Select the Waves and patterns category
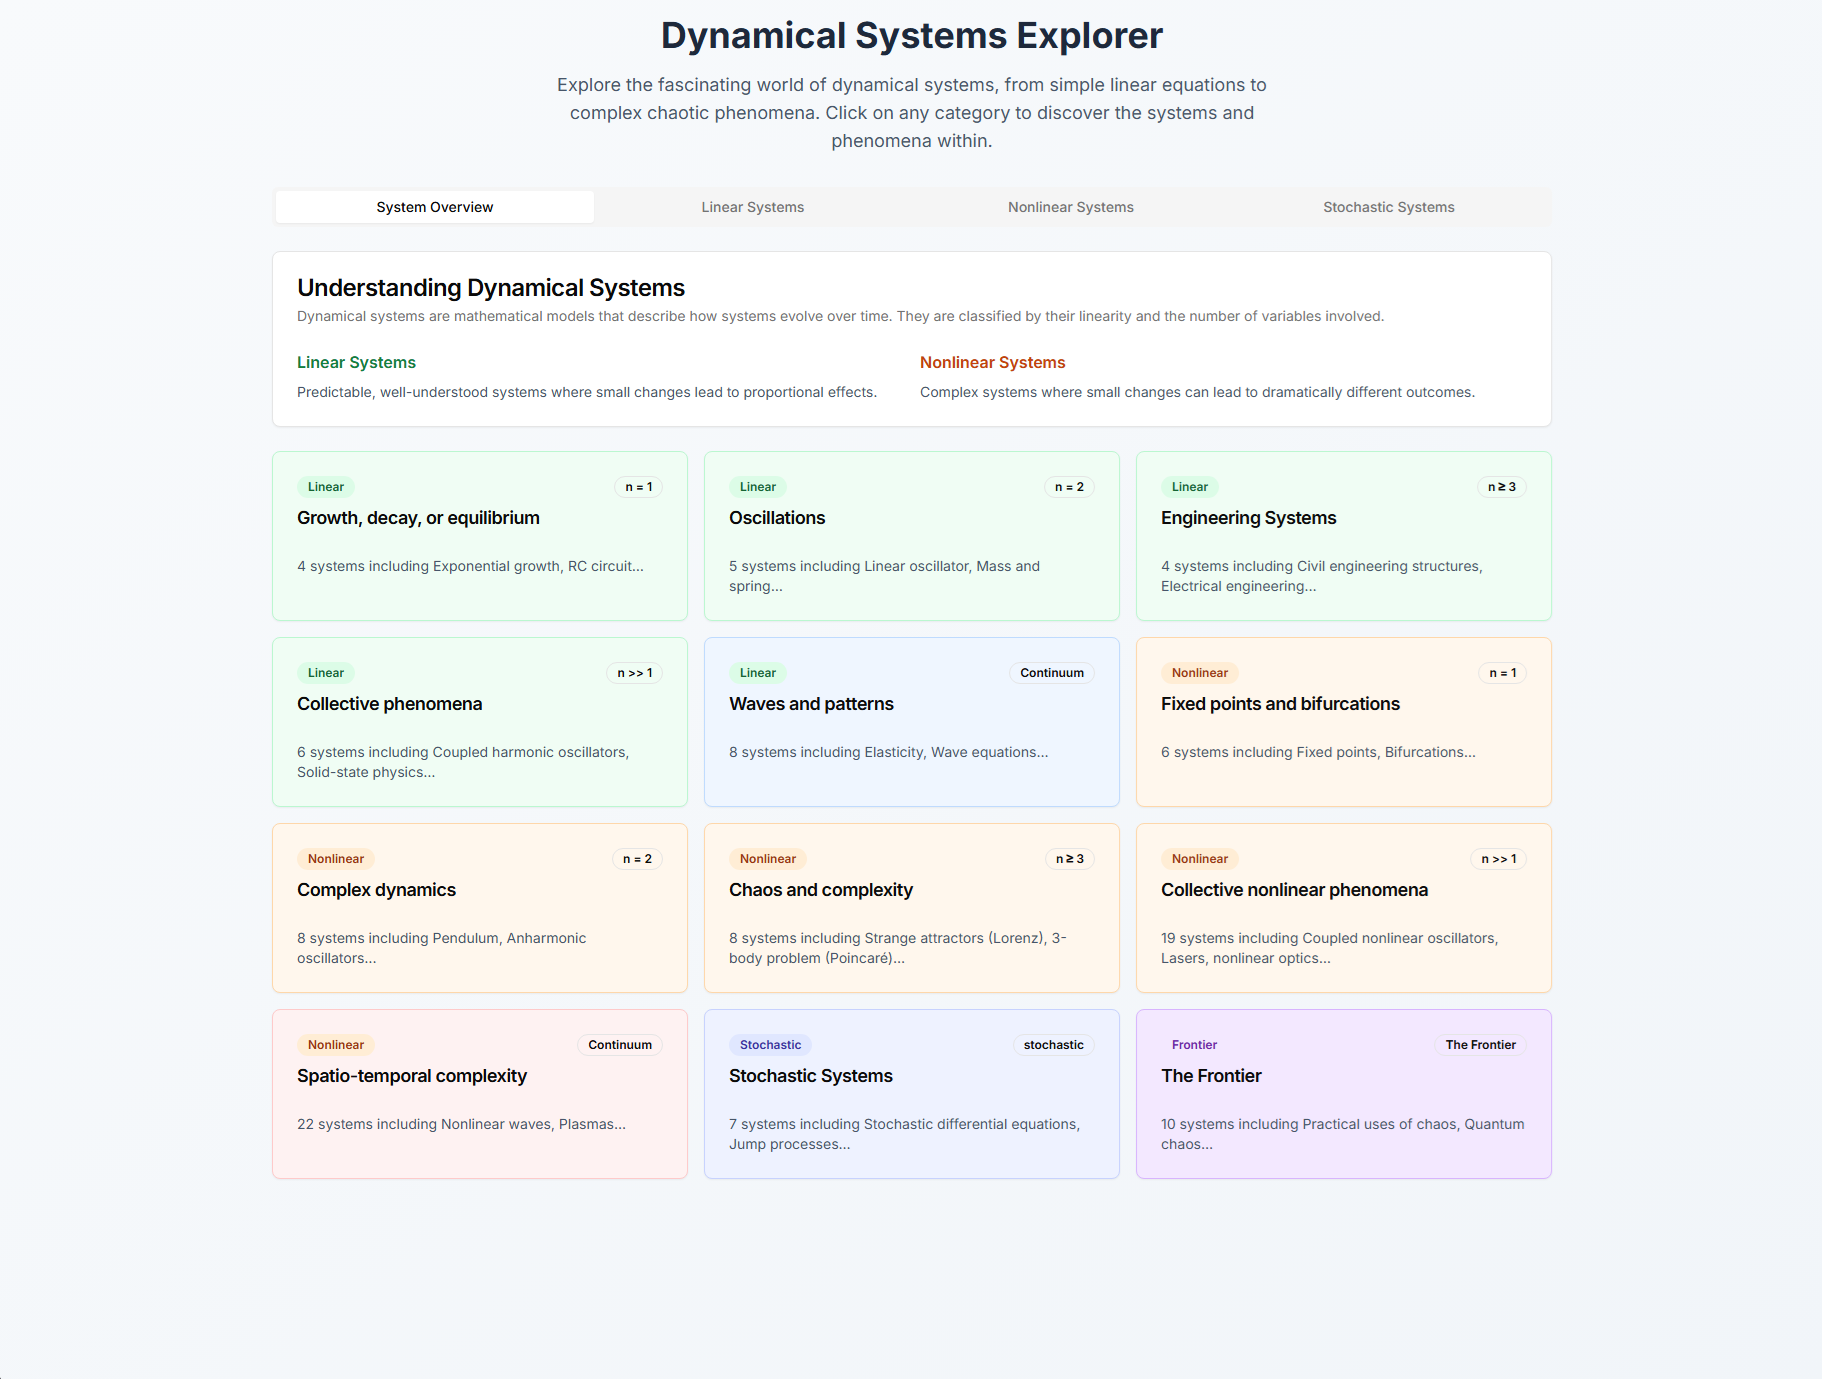The image size is (1822, 1379). [x=911, y=722]
